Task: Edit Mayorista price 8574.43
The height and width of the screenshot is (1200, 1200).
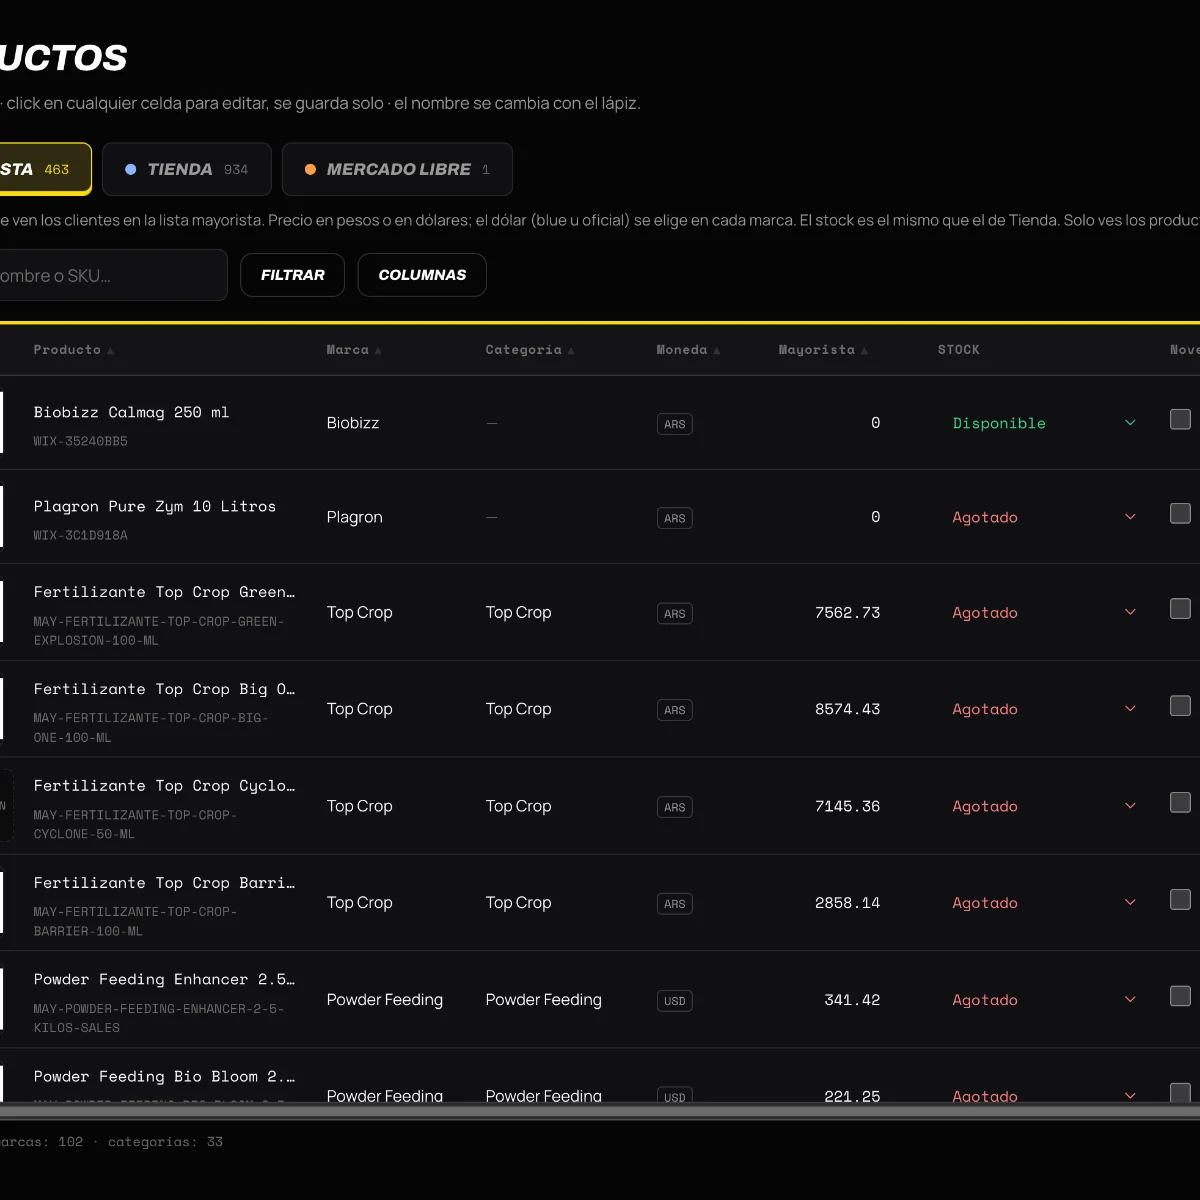Action: click(x=847, y=709)
